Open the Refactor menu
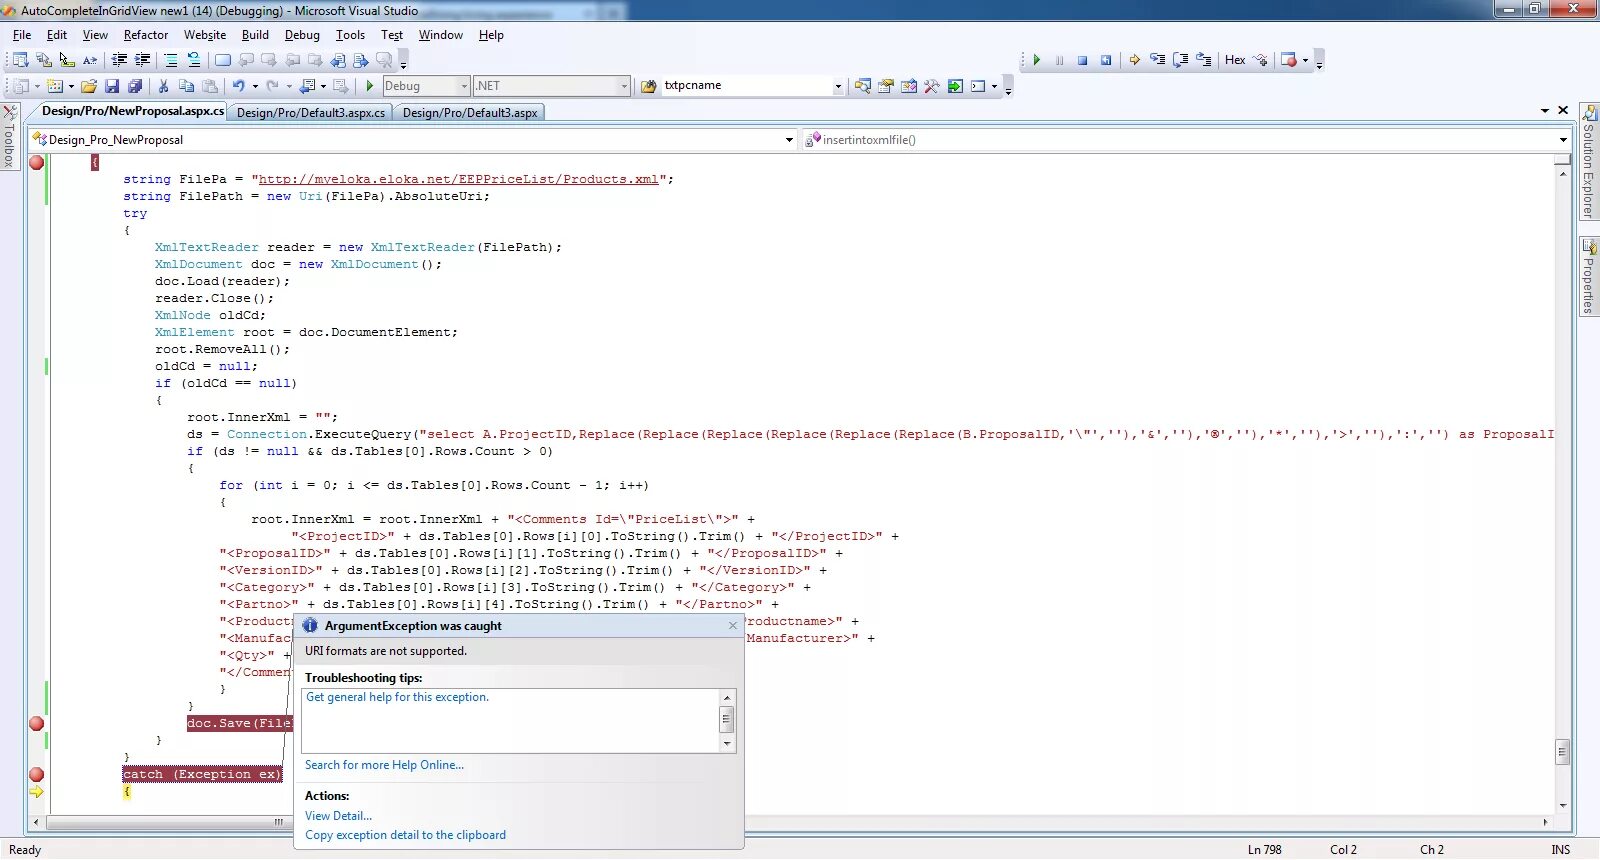Viewport: 1600px width, 860px height. click(146, 35)
